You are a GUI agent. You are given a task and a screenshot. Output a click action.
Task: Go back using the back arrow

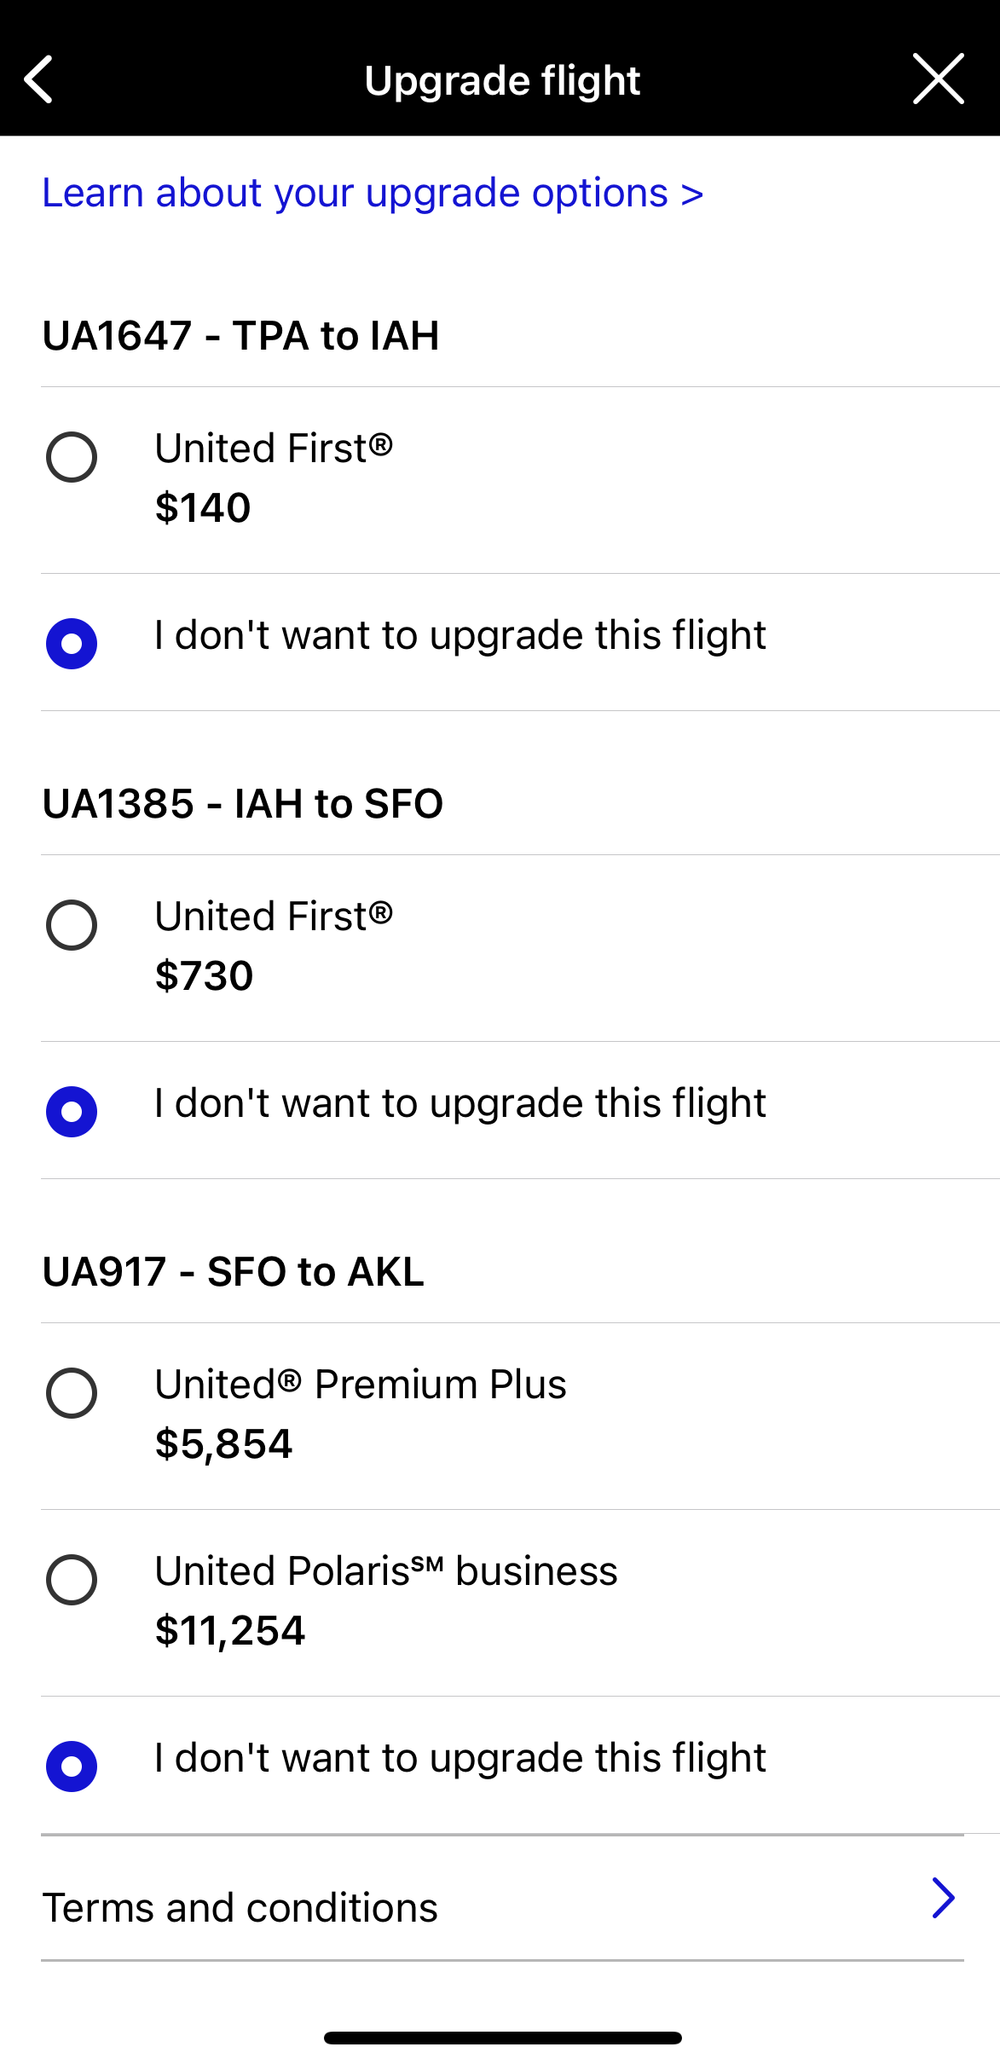(x=39, y=80)
